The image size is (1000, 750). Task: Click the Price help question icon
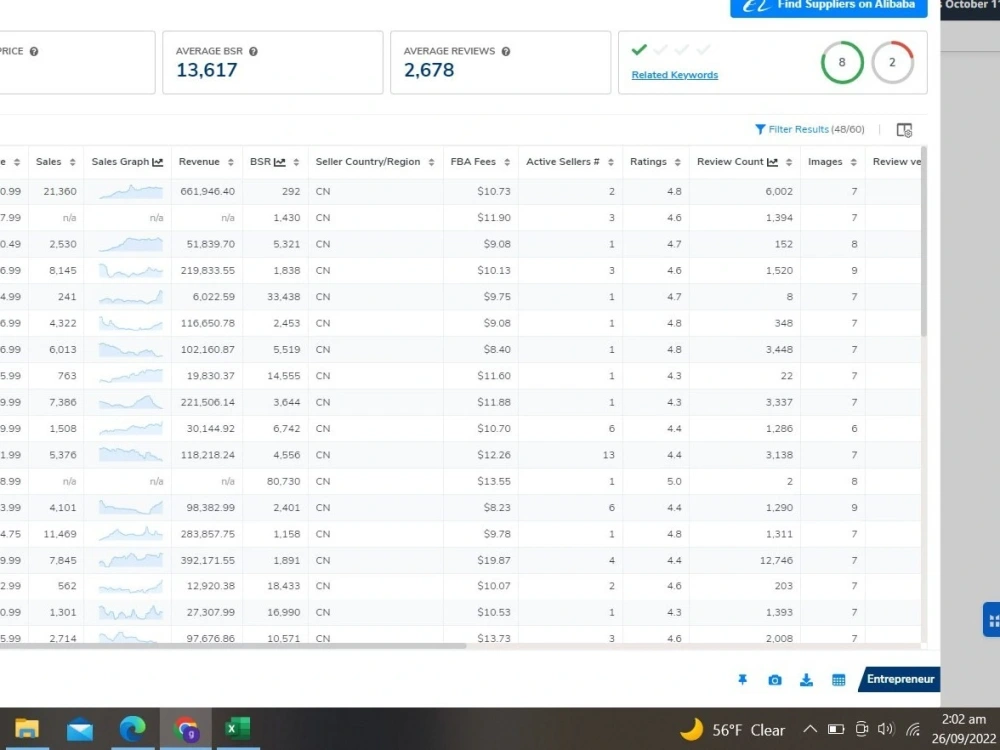coord(34,52)
